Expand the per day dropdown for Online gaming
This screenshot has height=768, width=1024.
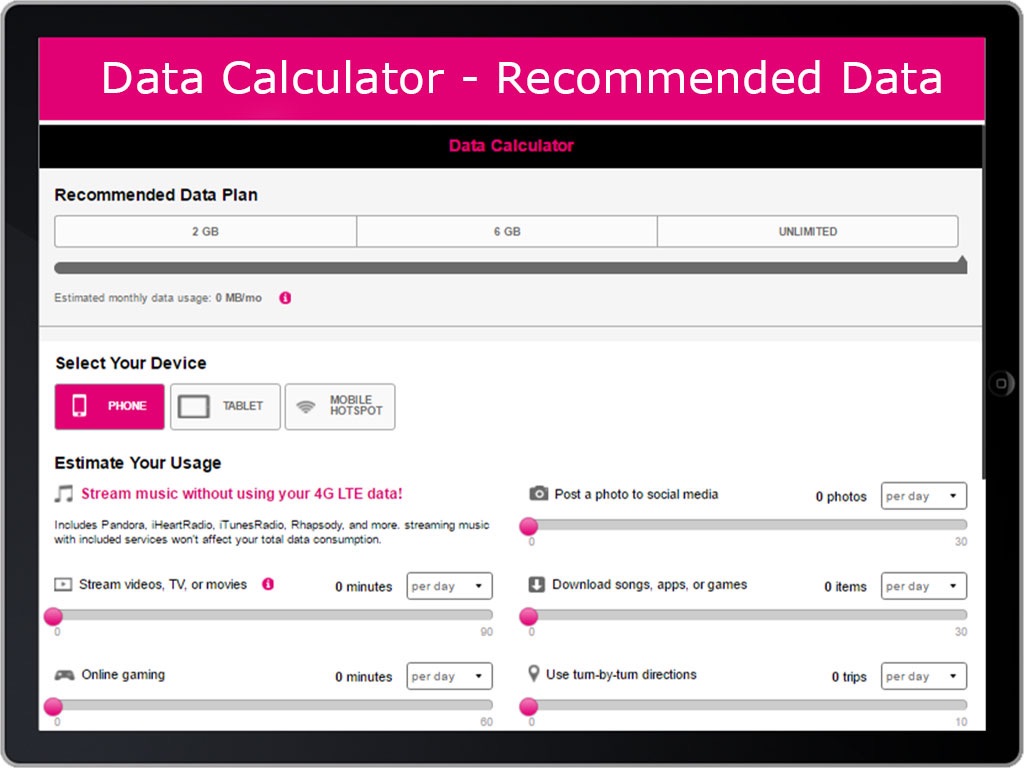[x=449, y=676]
